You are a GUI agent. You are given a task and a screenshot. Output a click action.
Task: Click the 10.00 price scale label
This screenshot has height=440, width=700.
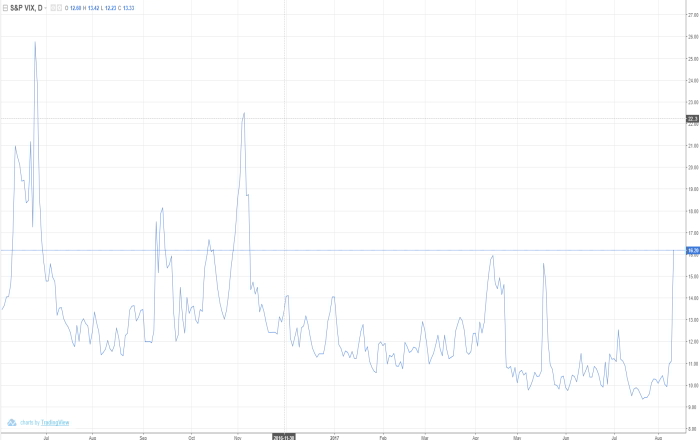tap(693, 386)
